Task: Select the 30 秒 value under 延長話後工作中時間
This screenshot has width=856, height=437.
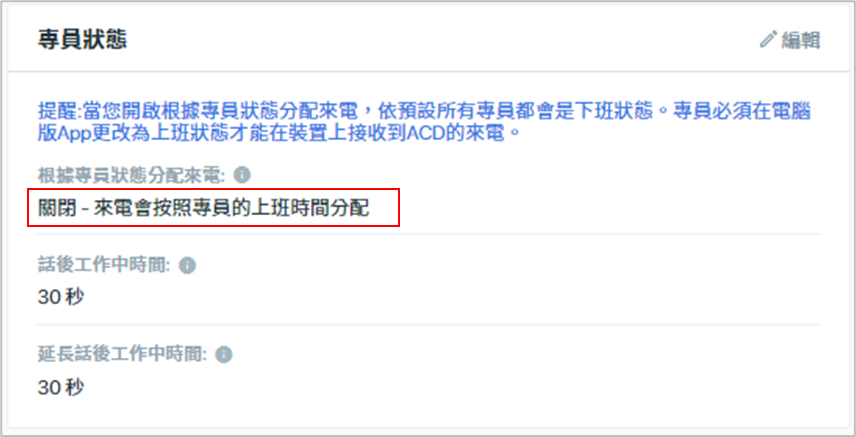Action: tap(61, 387)
